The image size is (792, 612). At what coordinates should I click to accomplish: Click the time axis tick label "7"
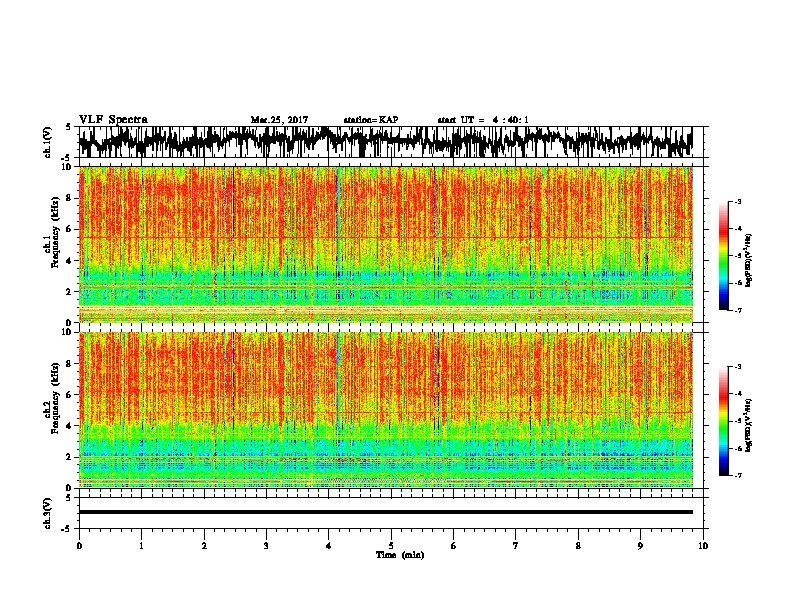pos(516,546)
